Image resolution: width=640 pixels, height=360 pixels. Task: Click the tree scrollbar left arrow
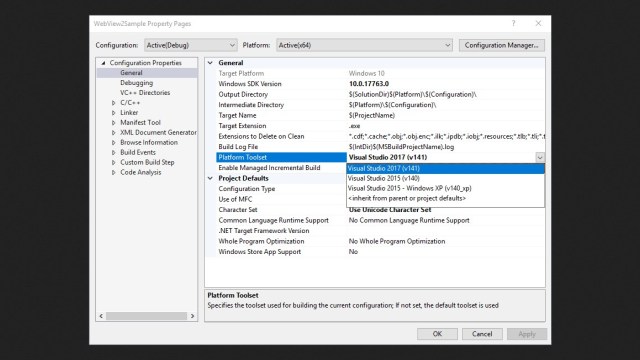pyautogui.click(x=101, y=316)
